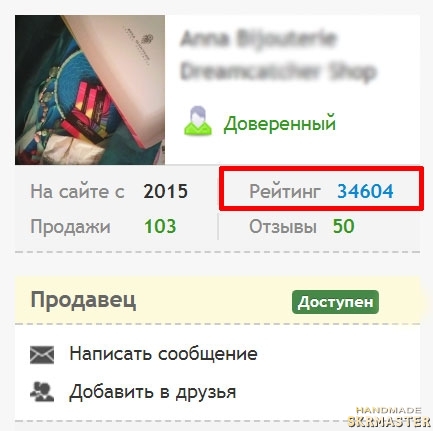The image size is (433, 431).
Task: Open the rating value 34604
Action: coord(365,191)
